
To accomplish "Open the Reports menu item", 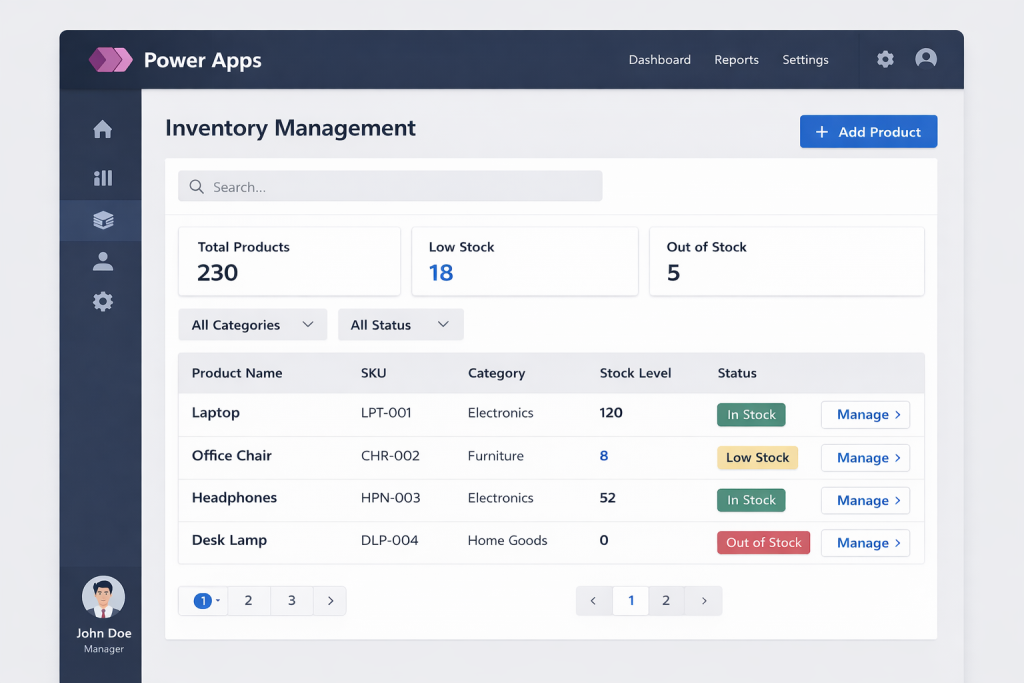I will click(x=736, y=60).
